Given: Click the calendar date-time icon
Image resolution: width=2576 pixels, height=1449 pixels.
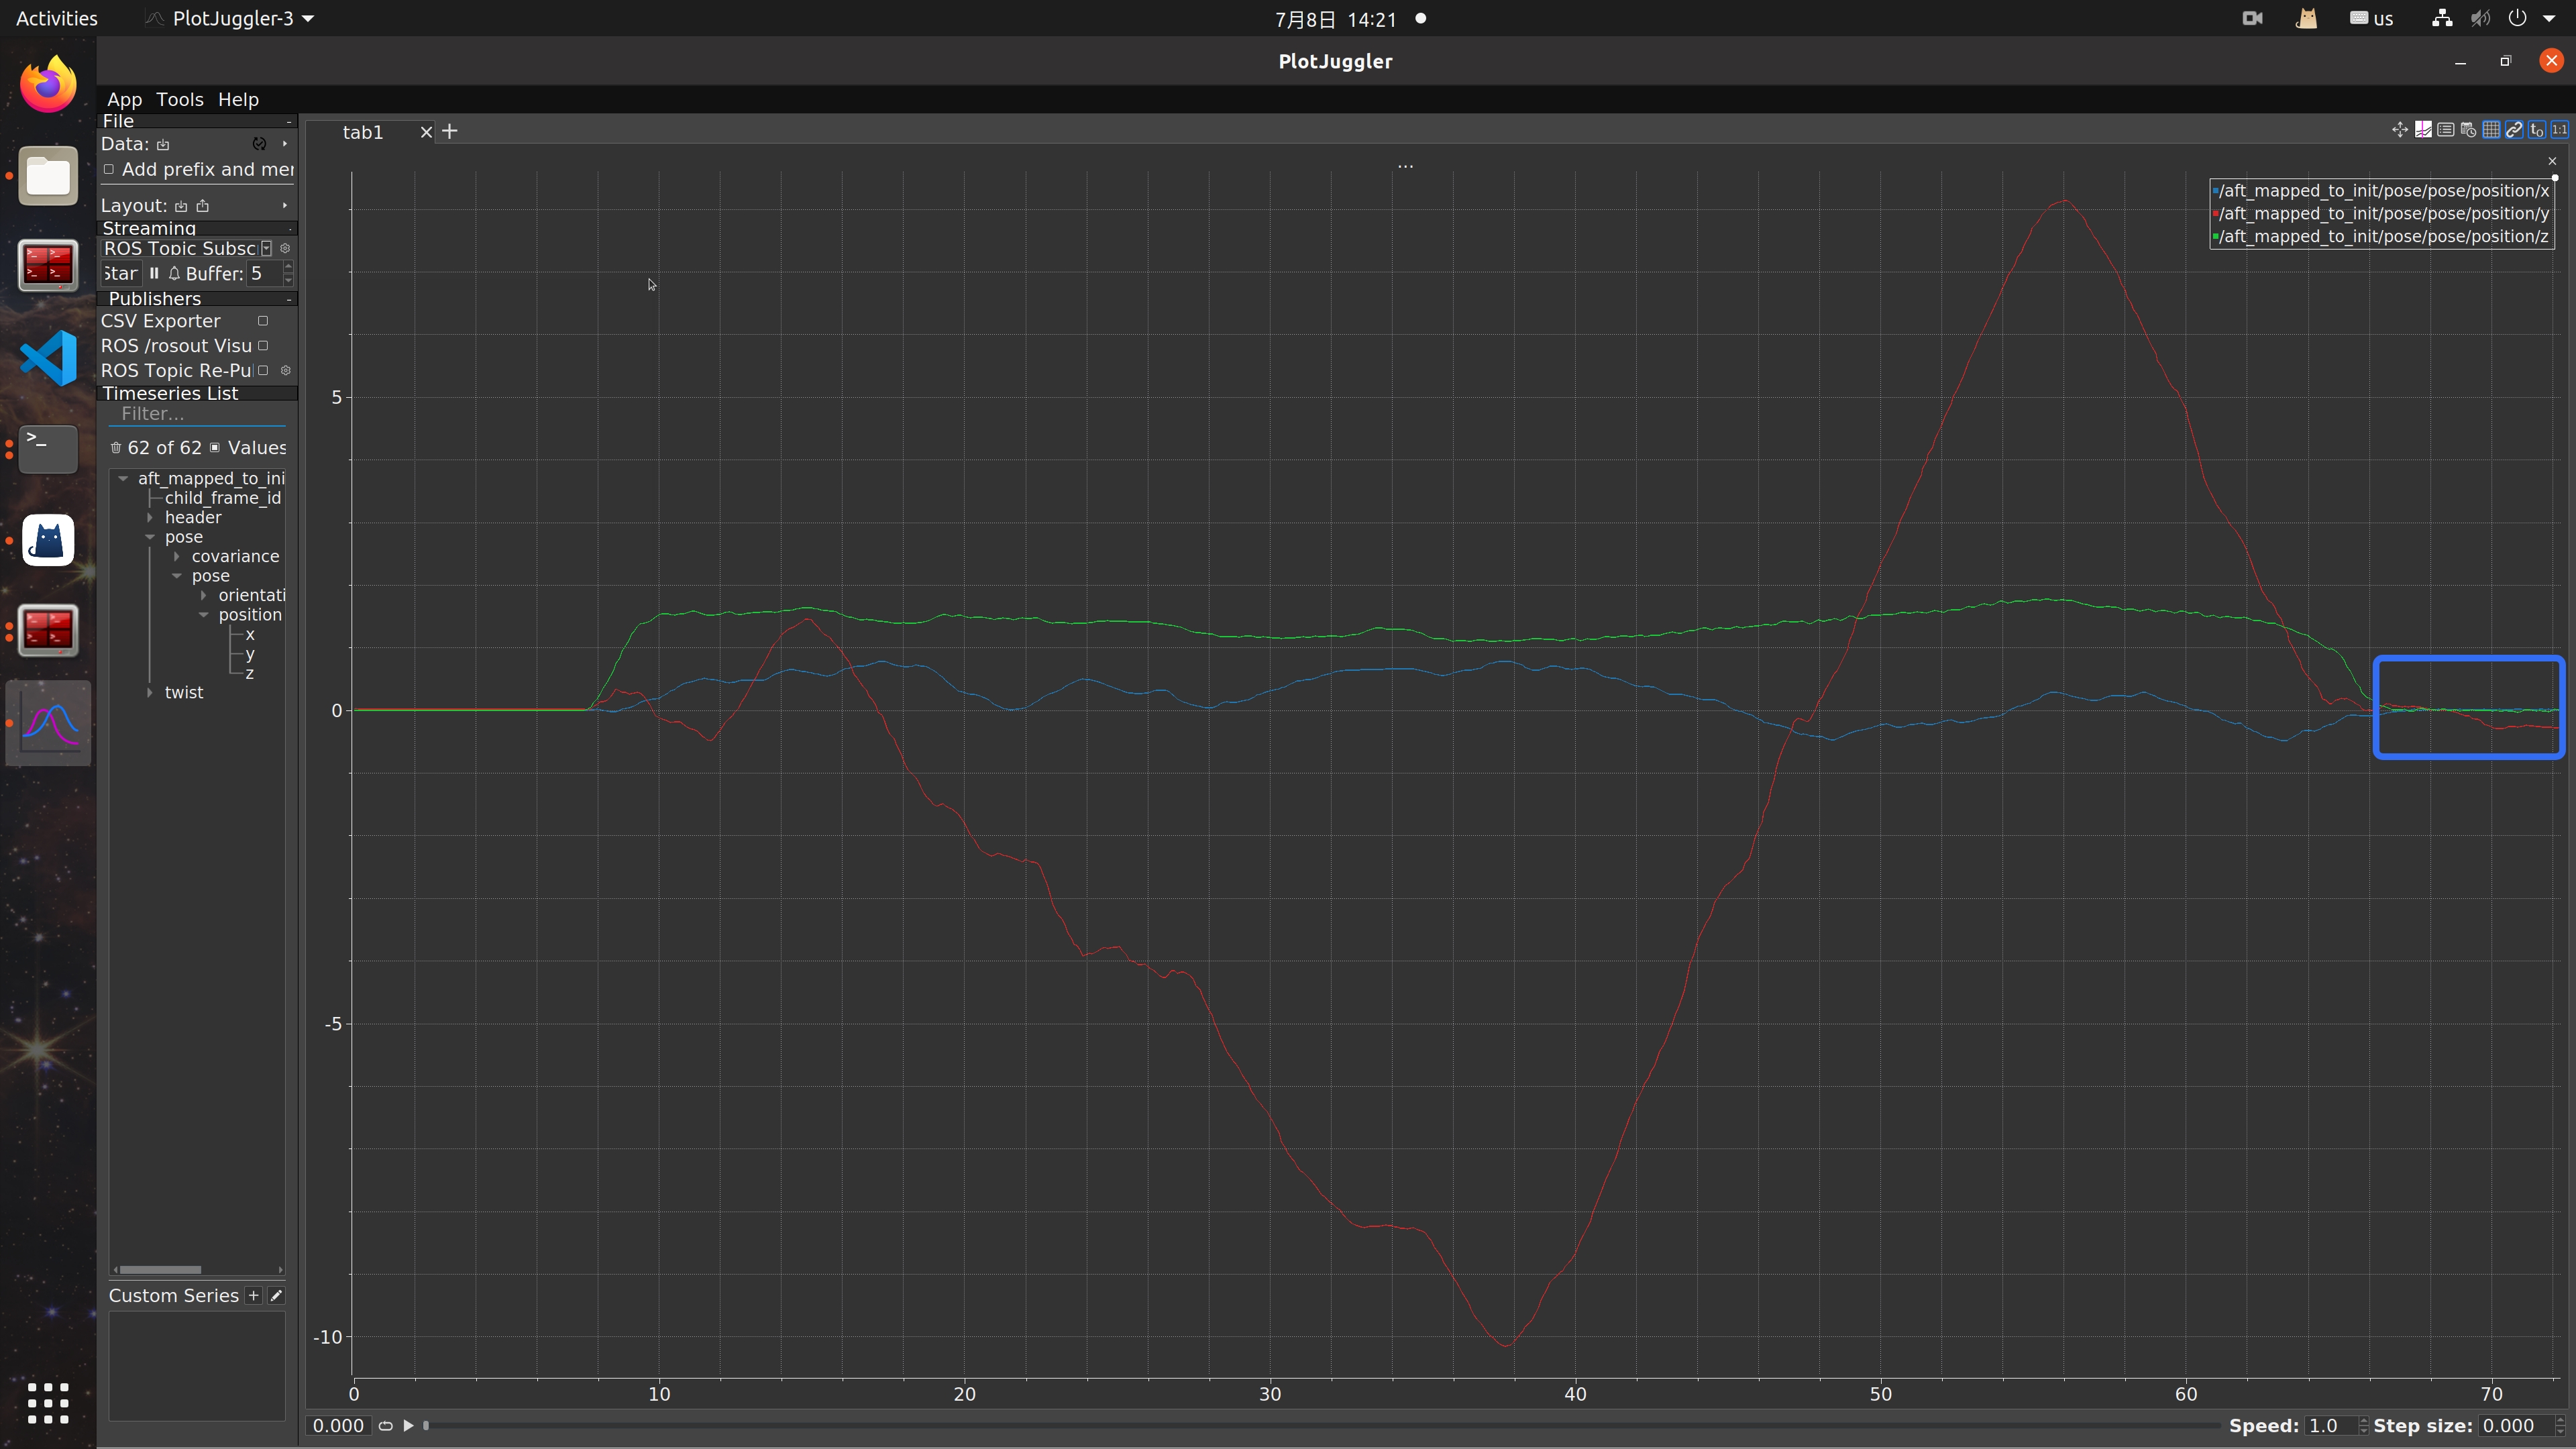Looking at the screenshot, I should (2469, 130).
